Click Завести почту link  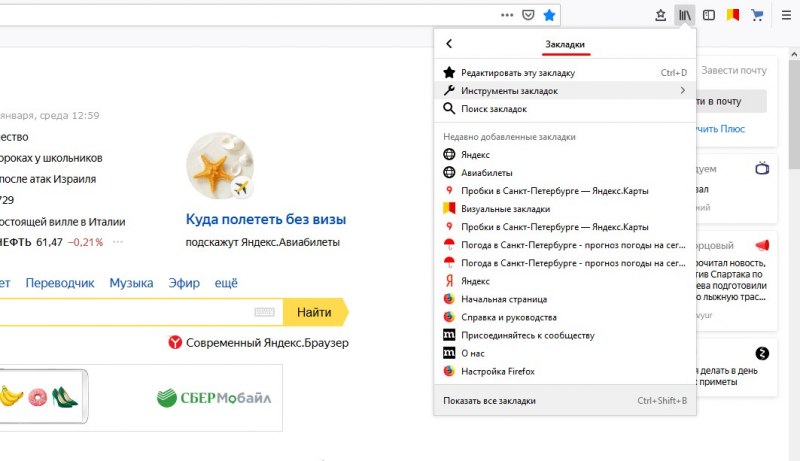734,70
